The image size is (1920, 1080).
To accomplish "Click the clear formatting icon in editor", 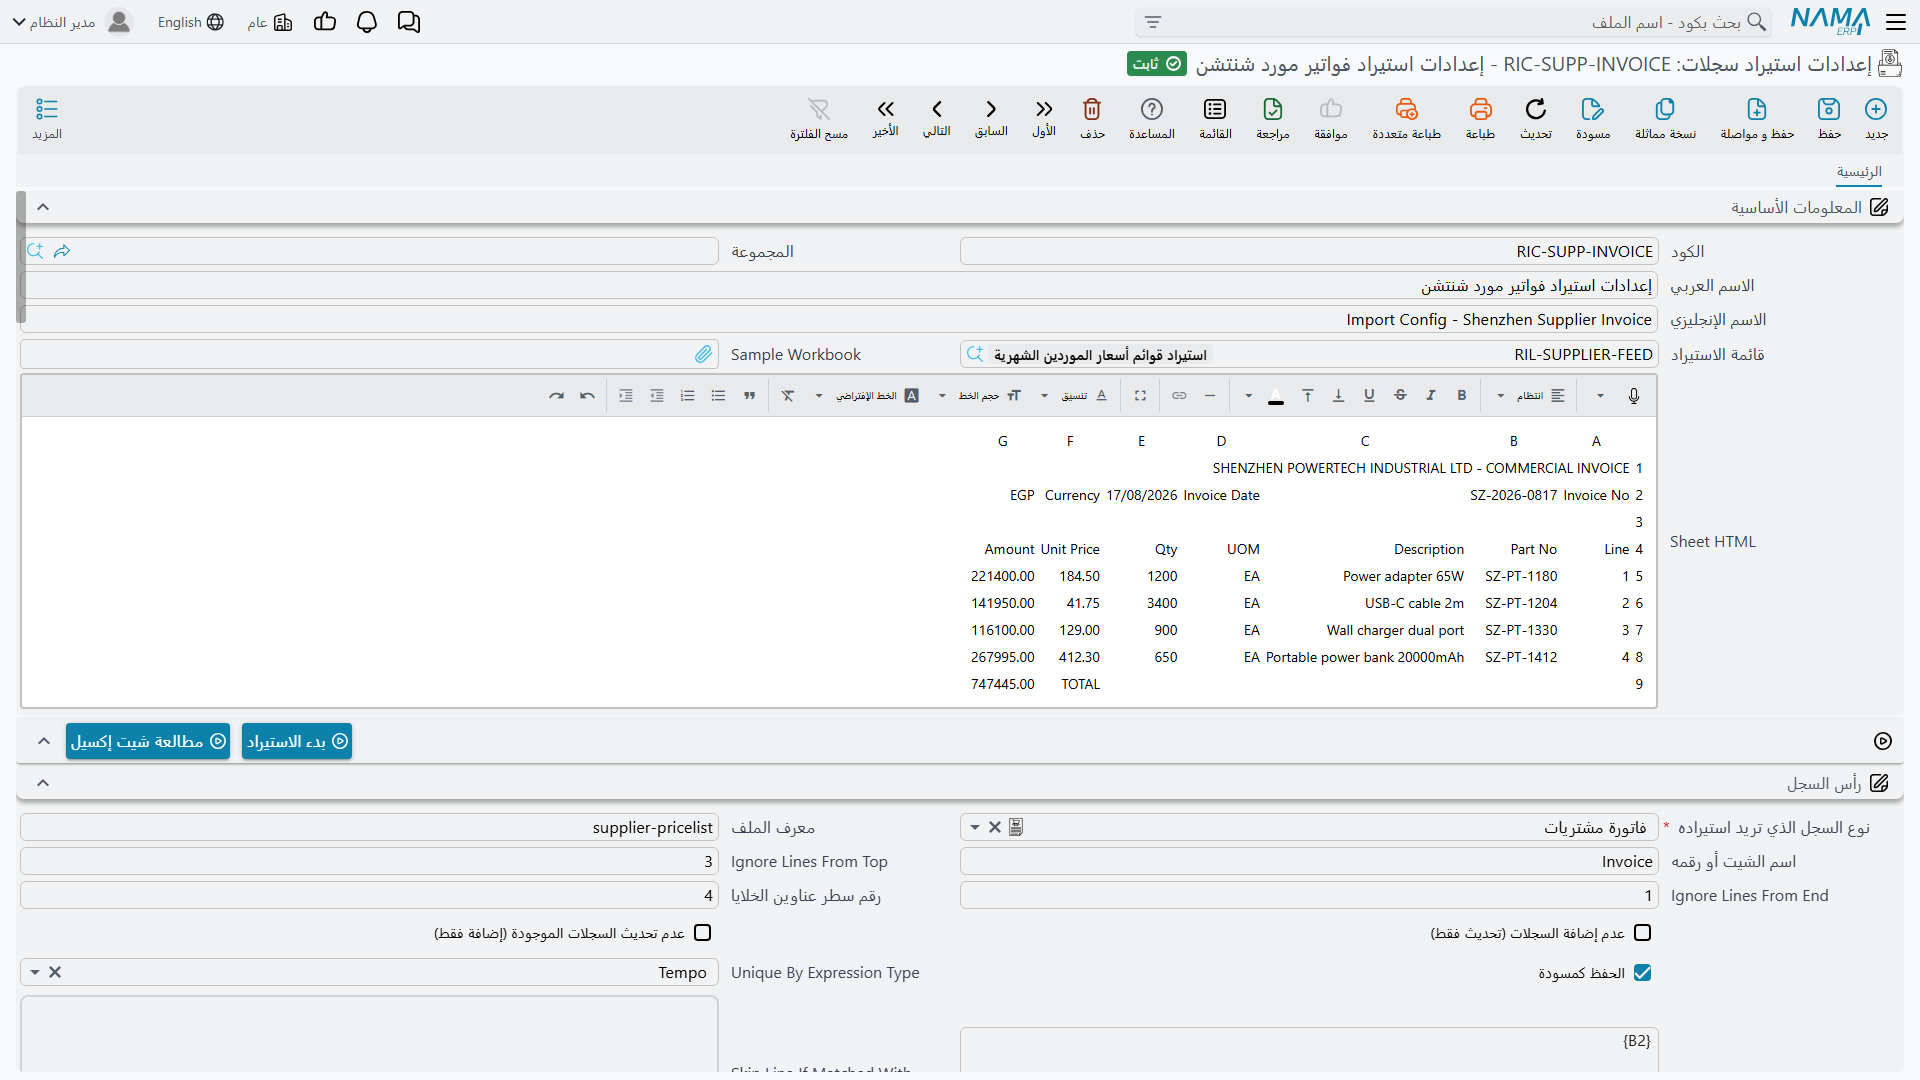I will pos(788,396).
